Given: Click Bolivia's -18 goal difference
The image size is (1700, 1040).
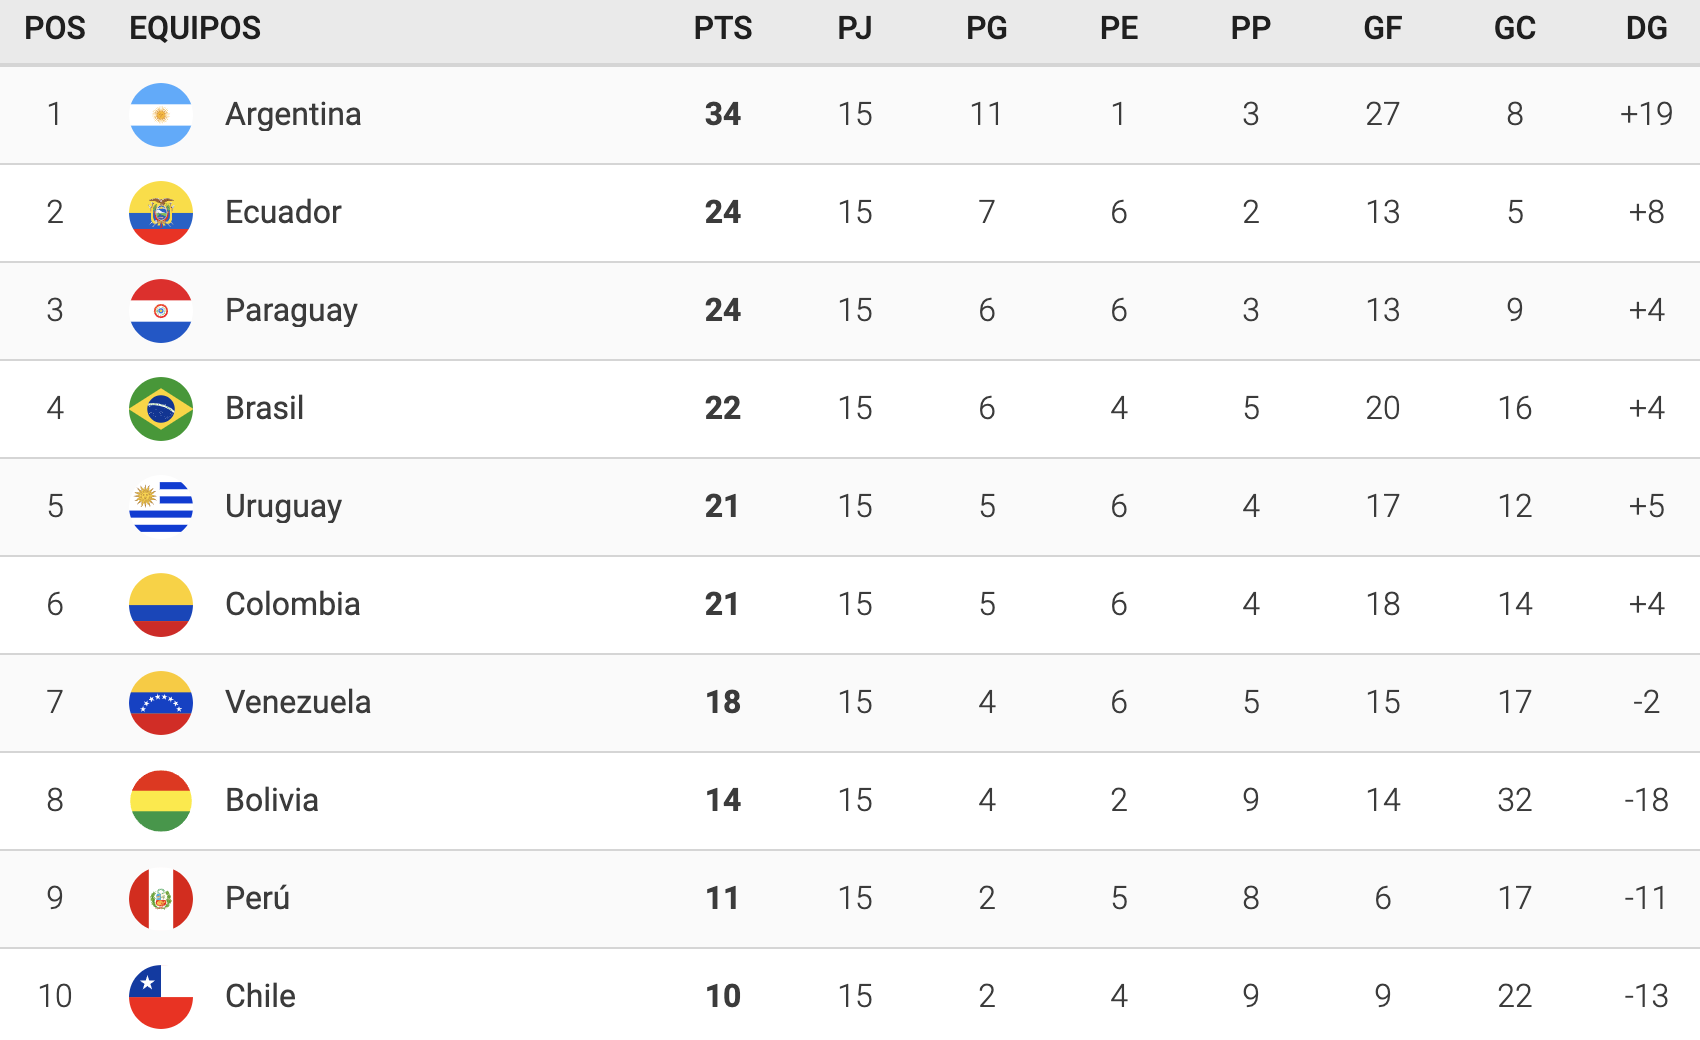Looking at the screenshot, I should click(1646, 800).
